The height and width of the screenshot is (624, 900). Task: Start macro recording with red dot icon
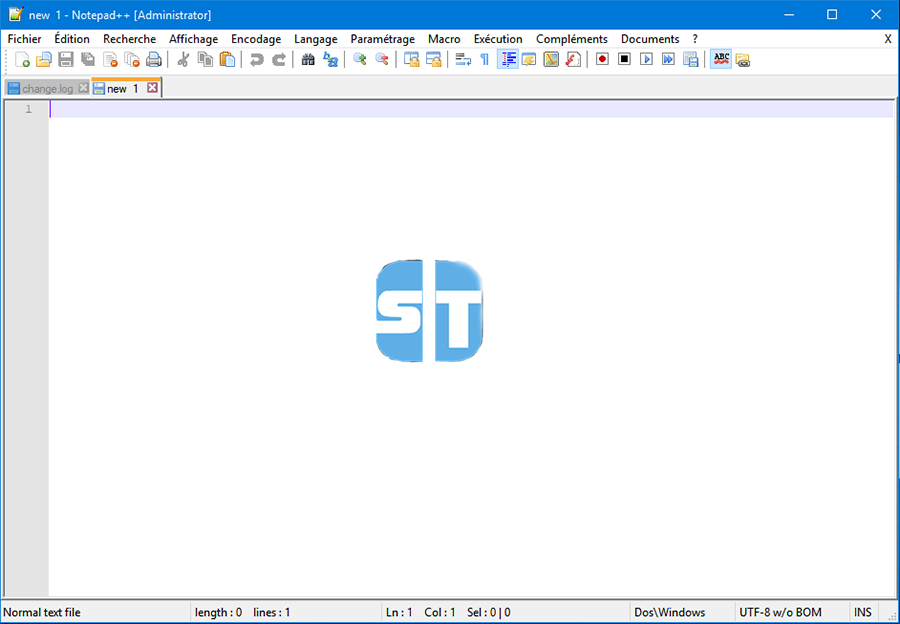(x=602, y=59)
